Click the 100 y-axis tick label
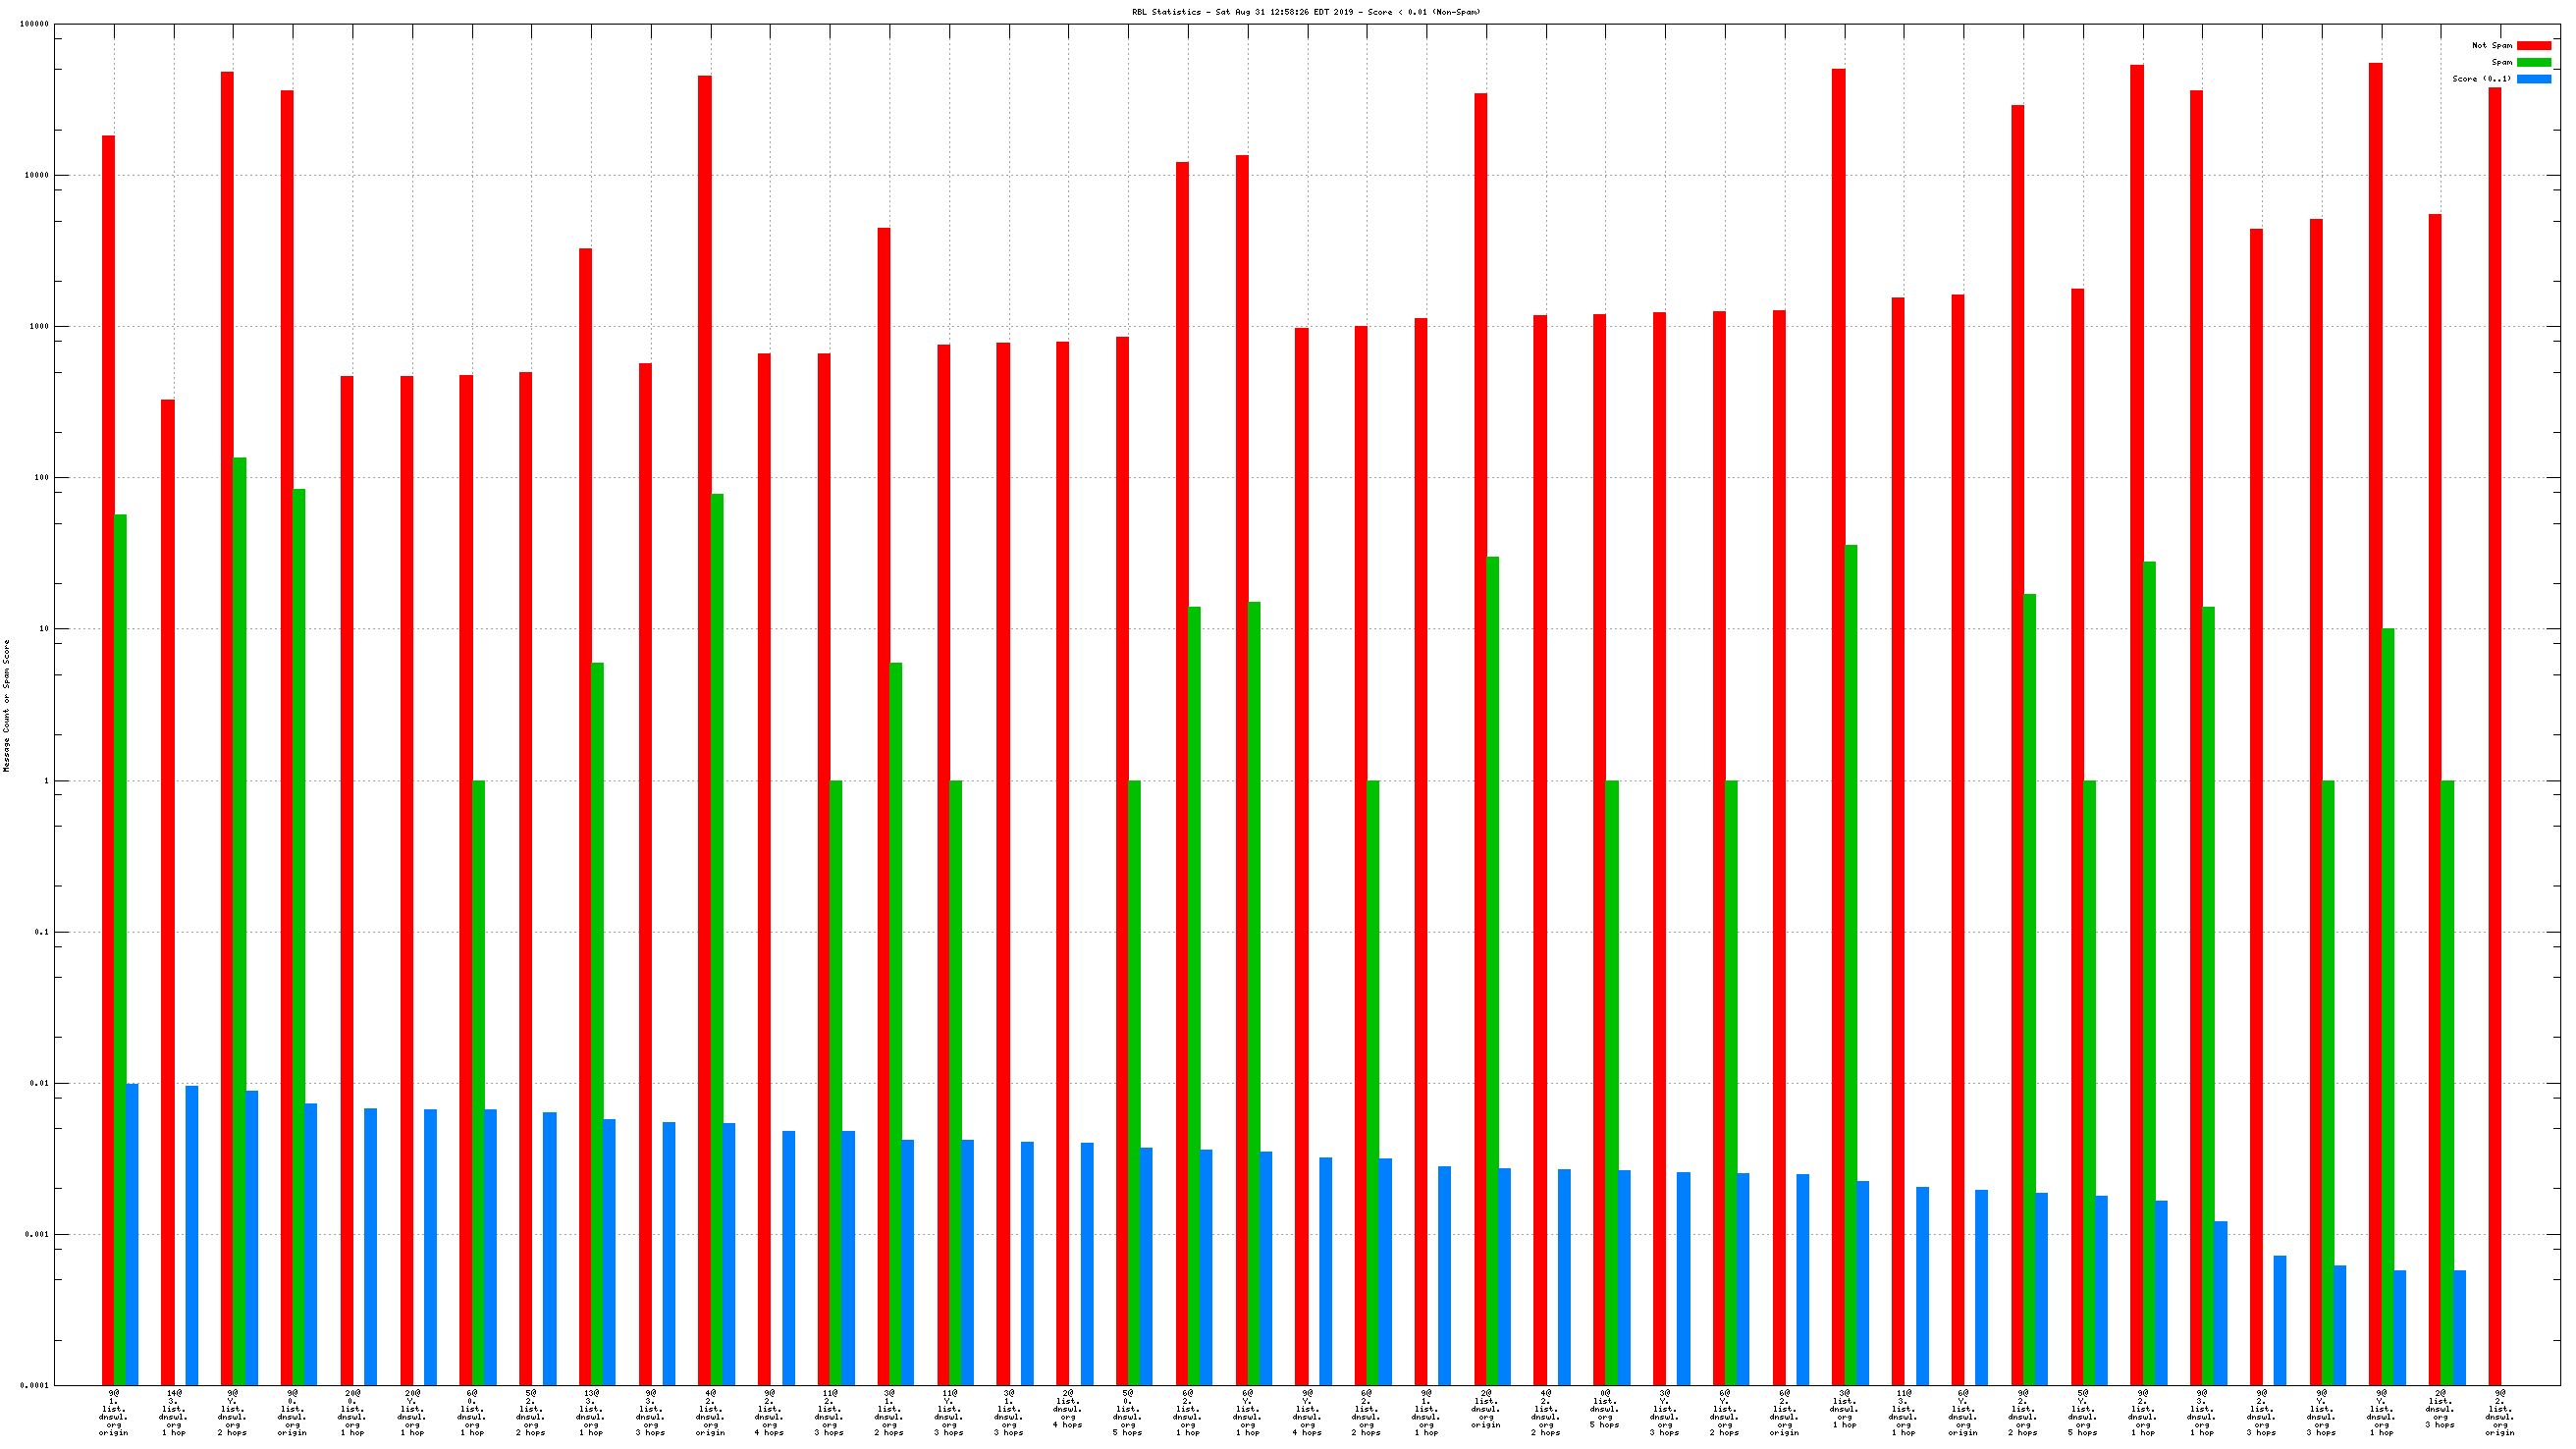 click(40, 477)
